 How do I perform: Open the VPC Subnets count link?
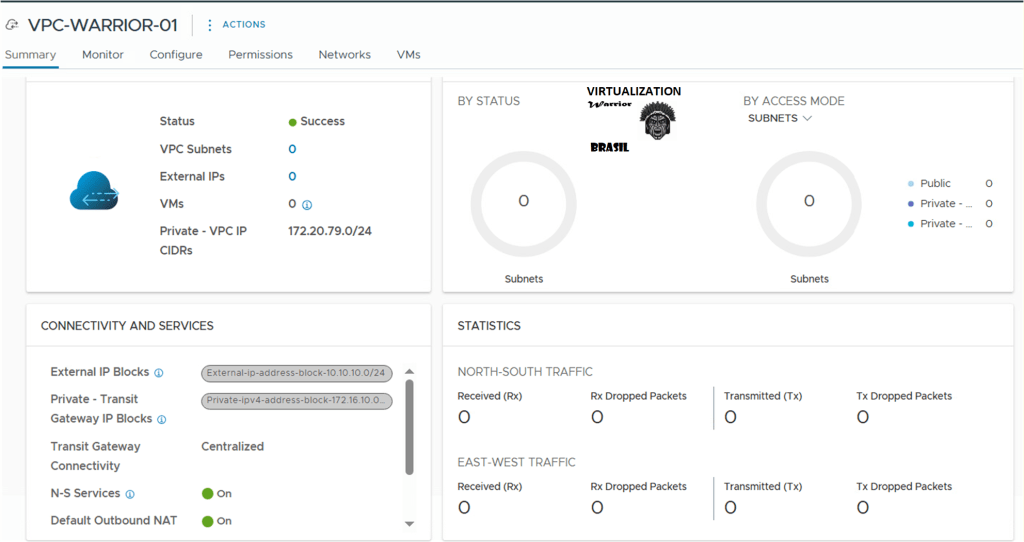292,149
